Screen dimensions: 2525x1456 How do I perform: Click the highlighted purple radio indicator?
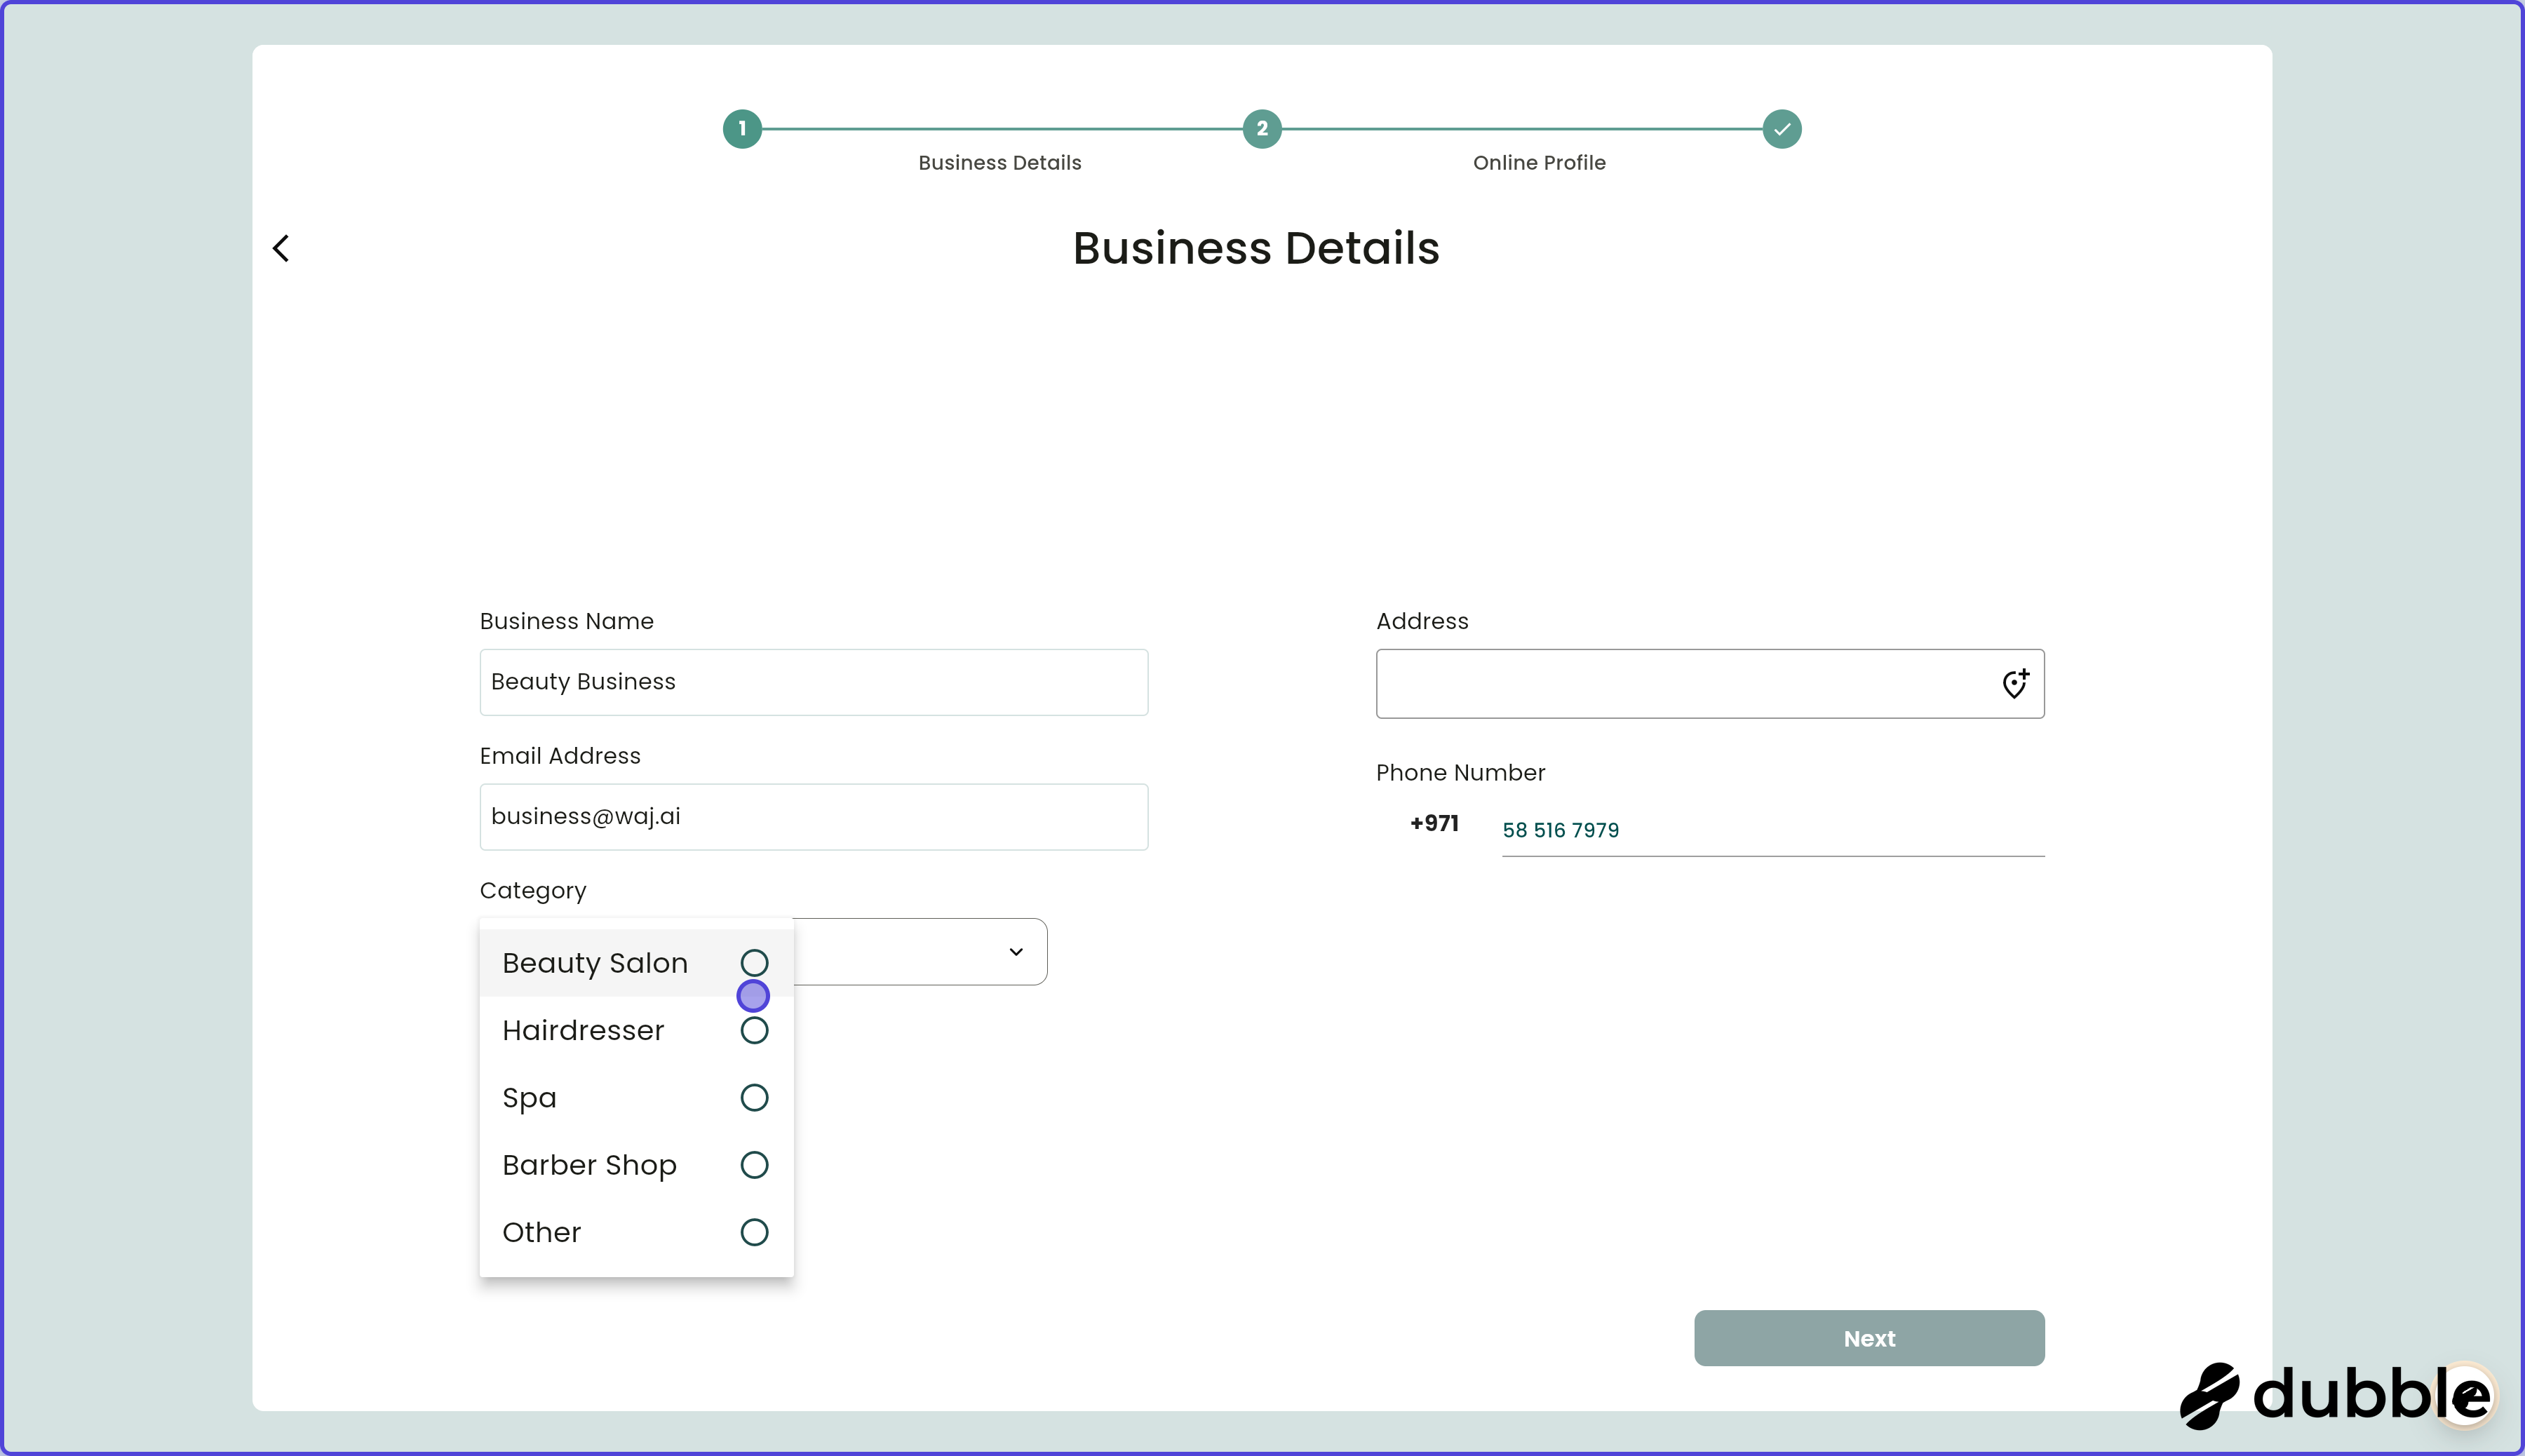tap(753, 995)
